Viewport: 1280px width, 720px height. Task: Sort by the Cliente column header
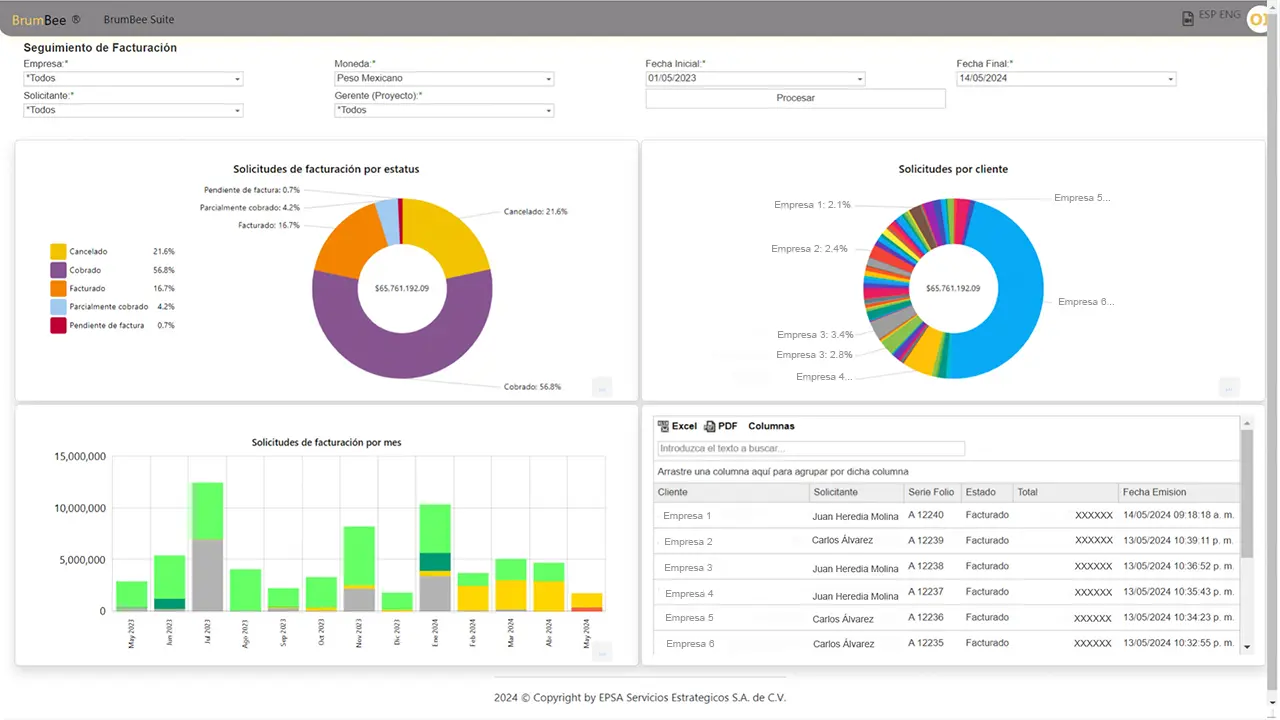click(x=731, y=492)
